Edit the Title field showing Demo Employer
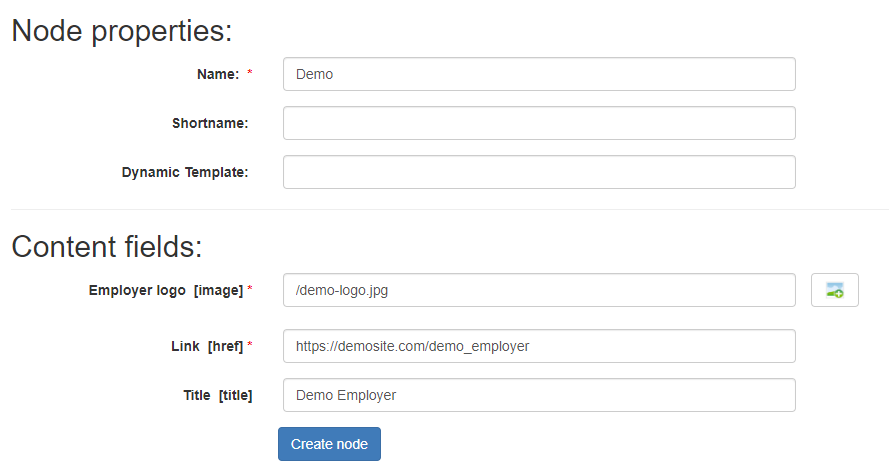This screenshot has height=470, width=889. coord(539,395)
